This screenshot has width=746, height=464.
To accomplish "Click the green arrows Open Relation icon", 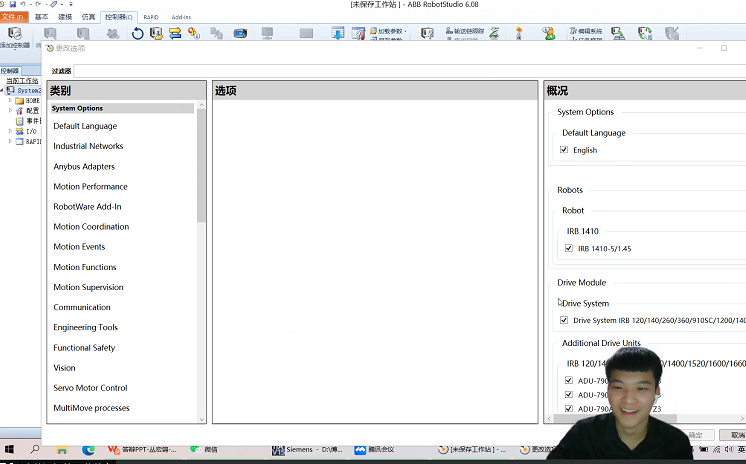I will tap(645, 33).
